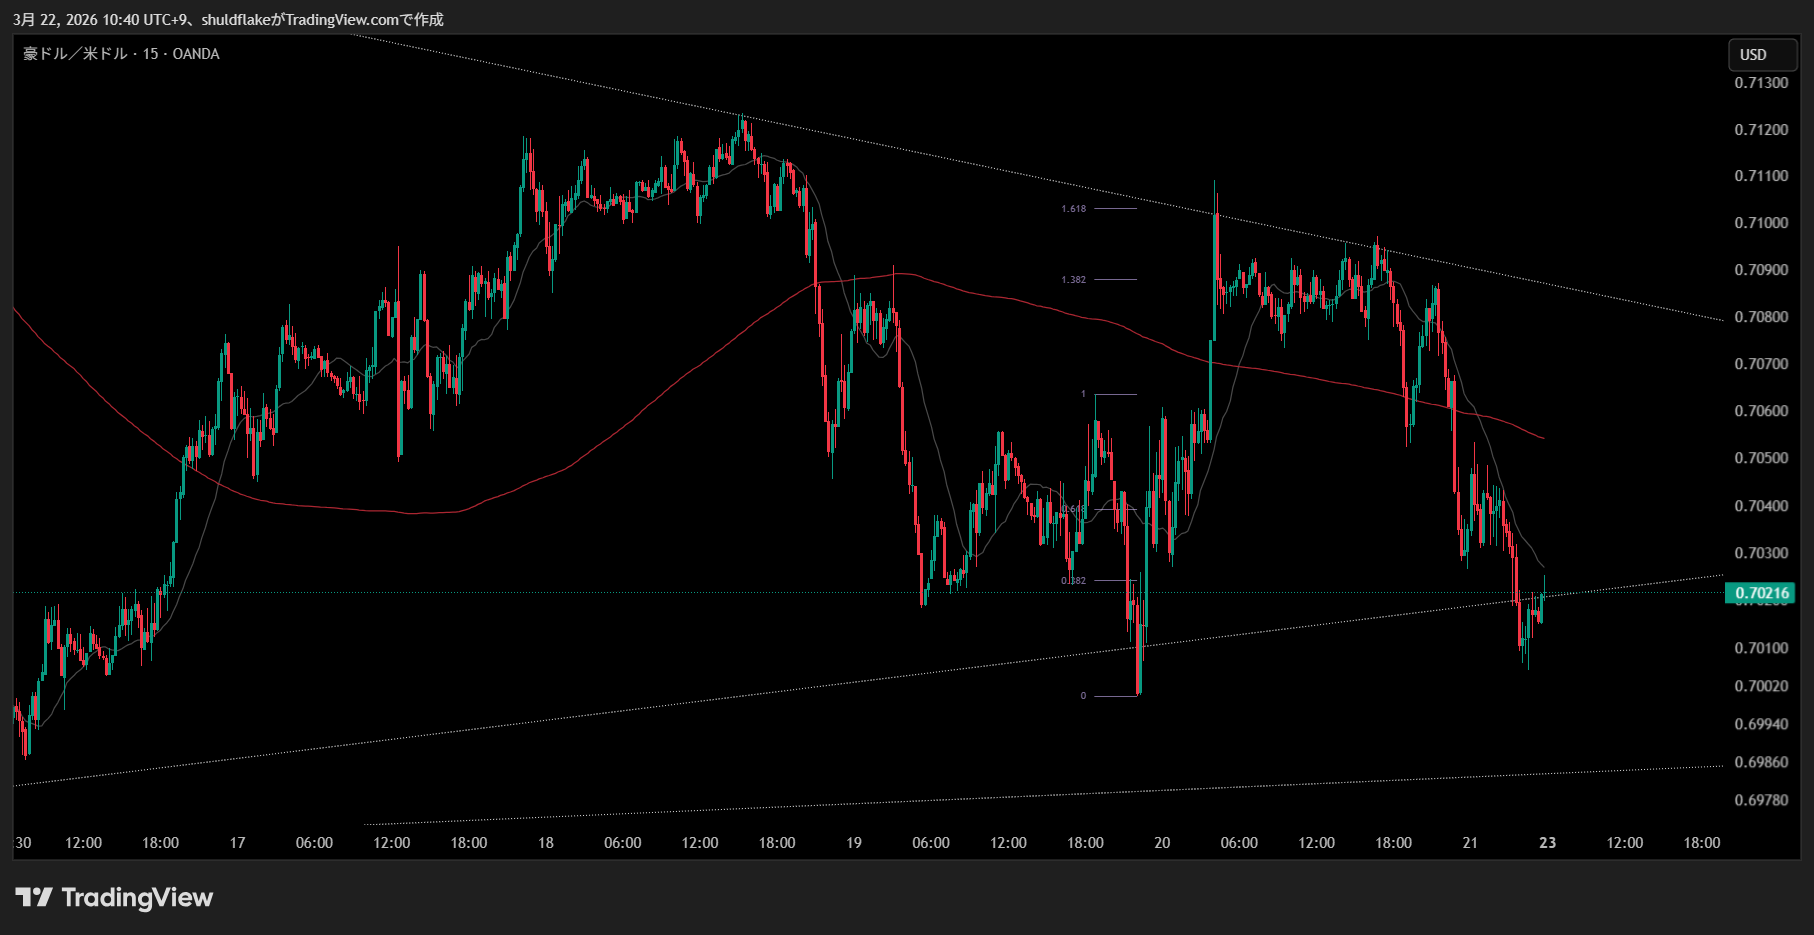Click the 0.71000 price axis label
Image resolution: width=1814 pixels, height=935 pixels.
click(1760, 223)
